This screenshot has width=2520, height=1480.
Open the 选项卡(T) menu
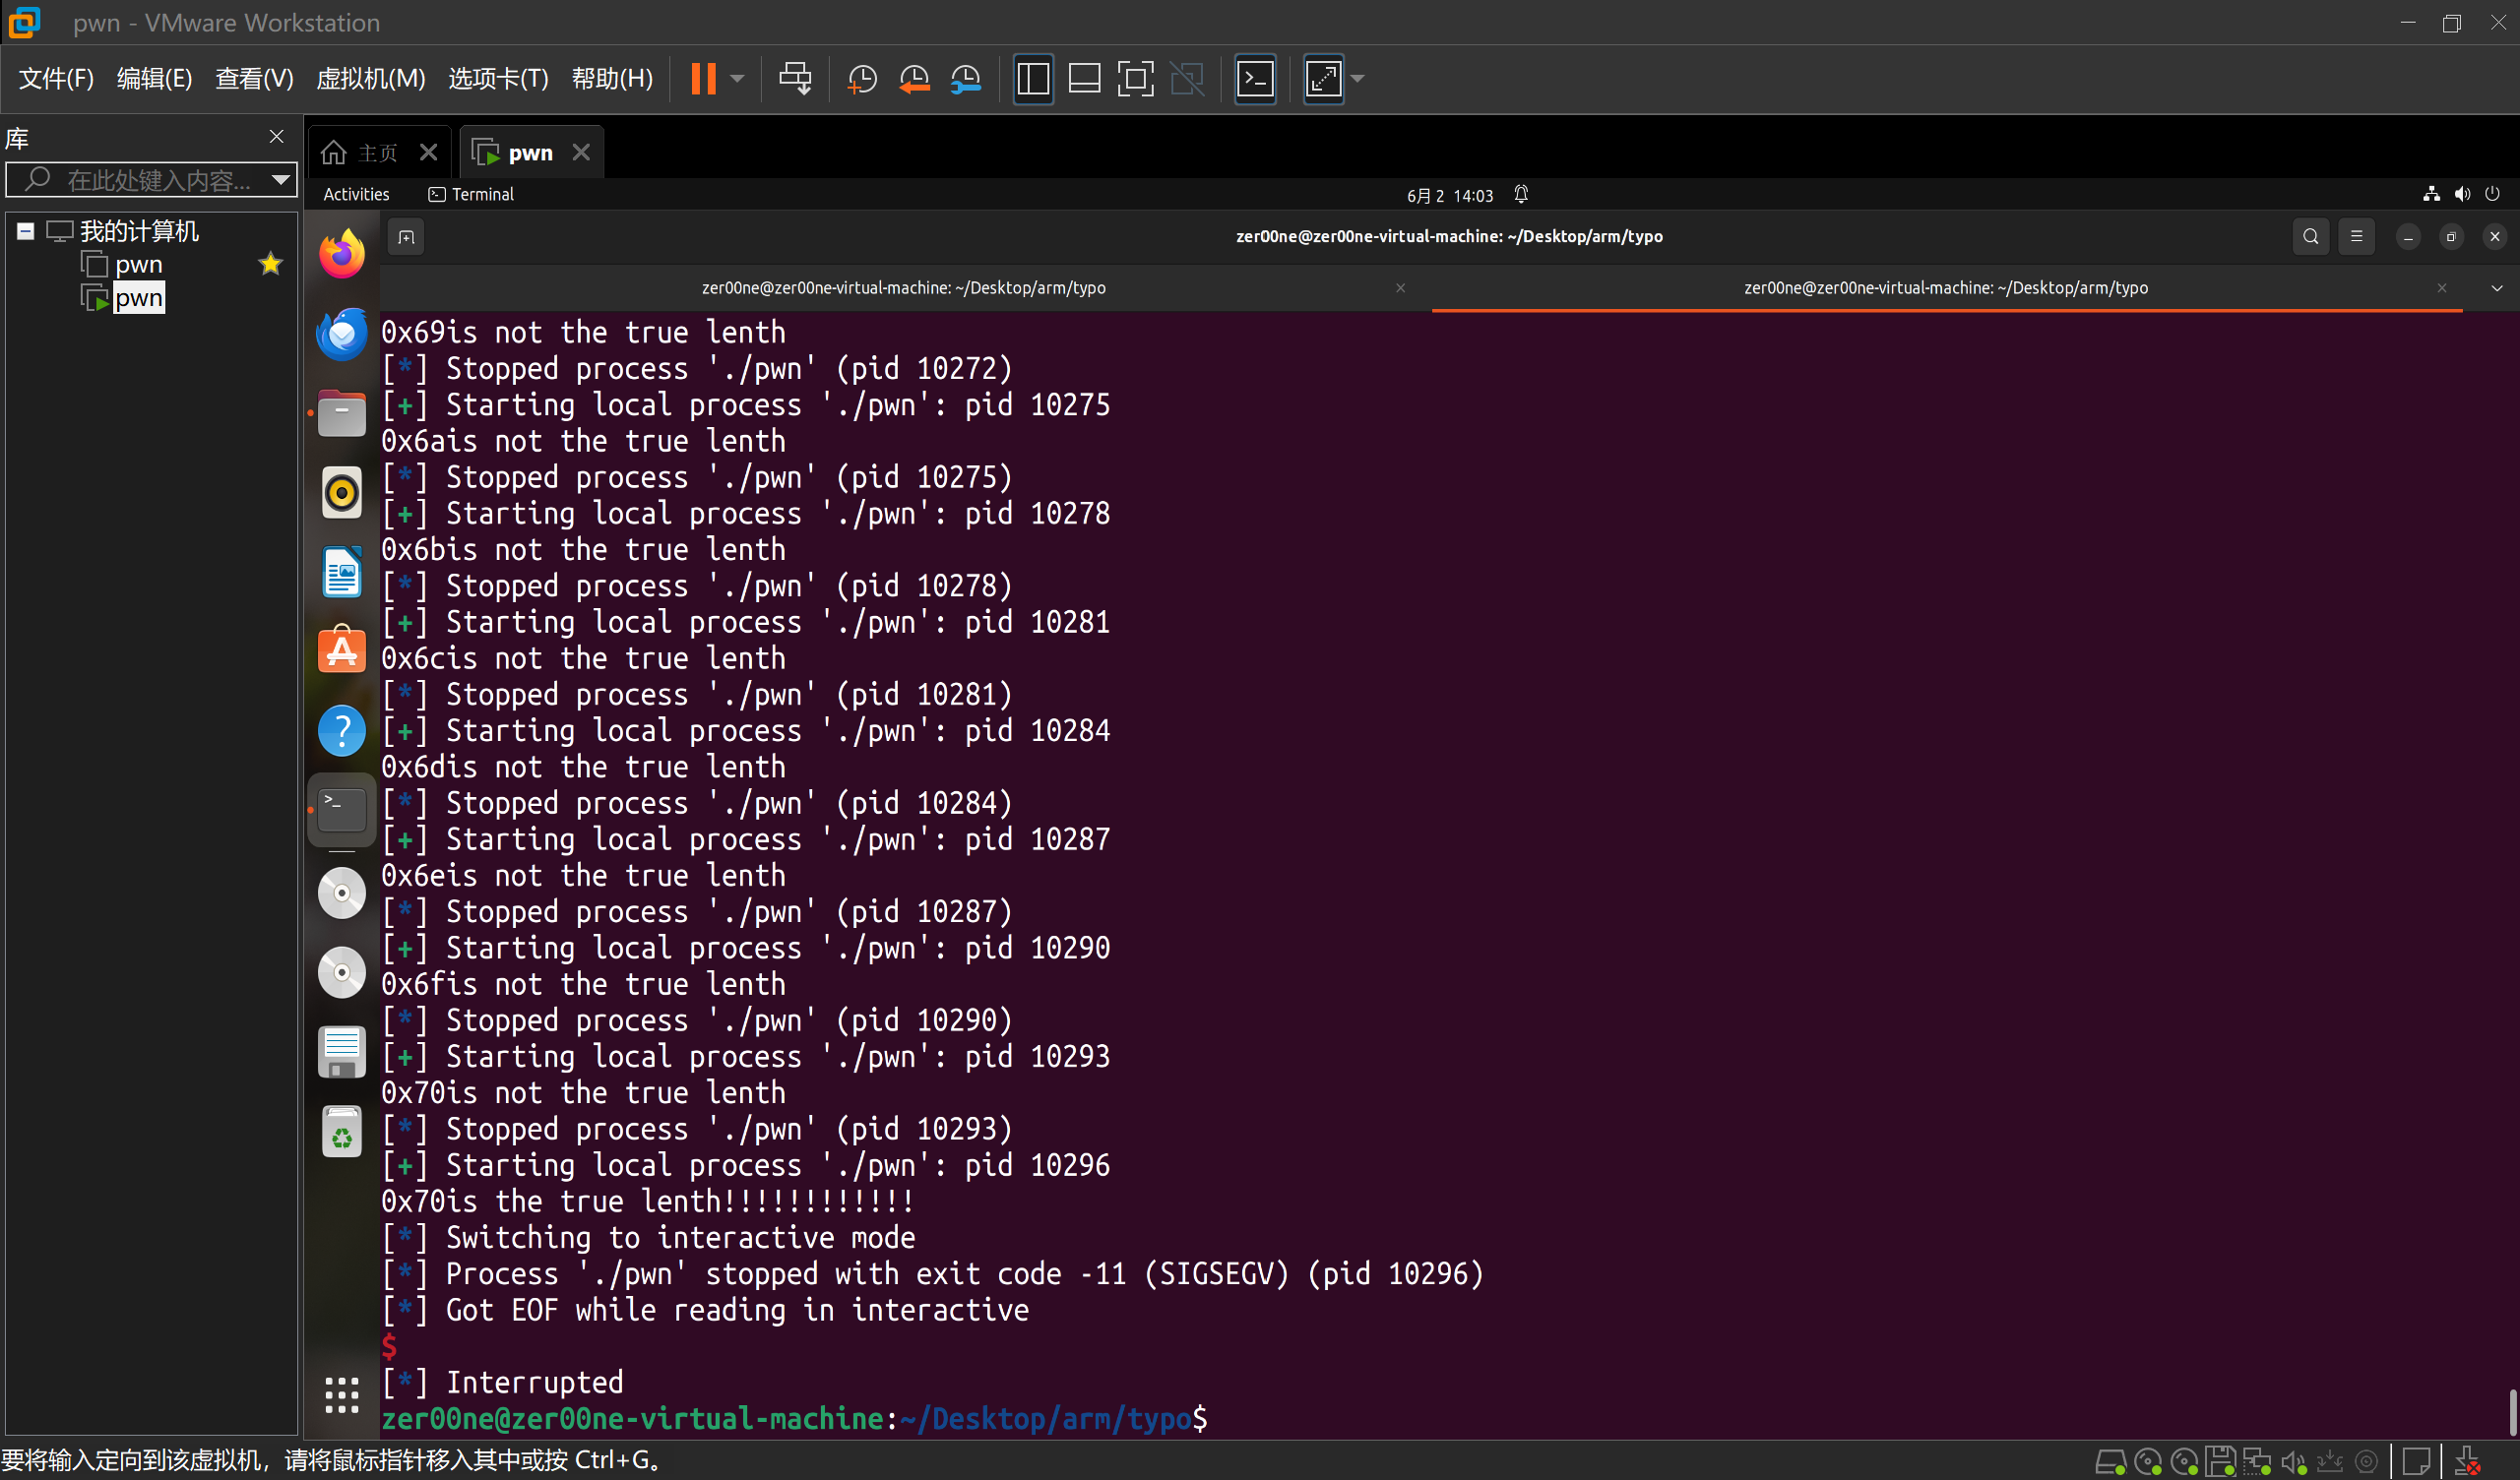(x=498, y=78)
